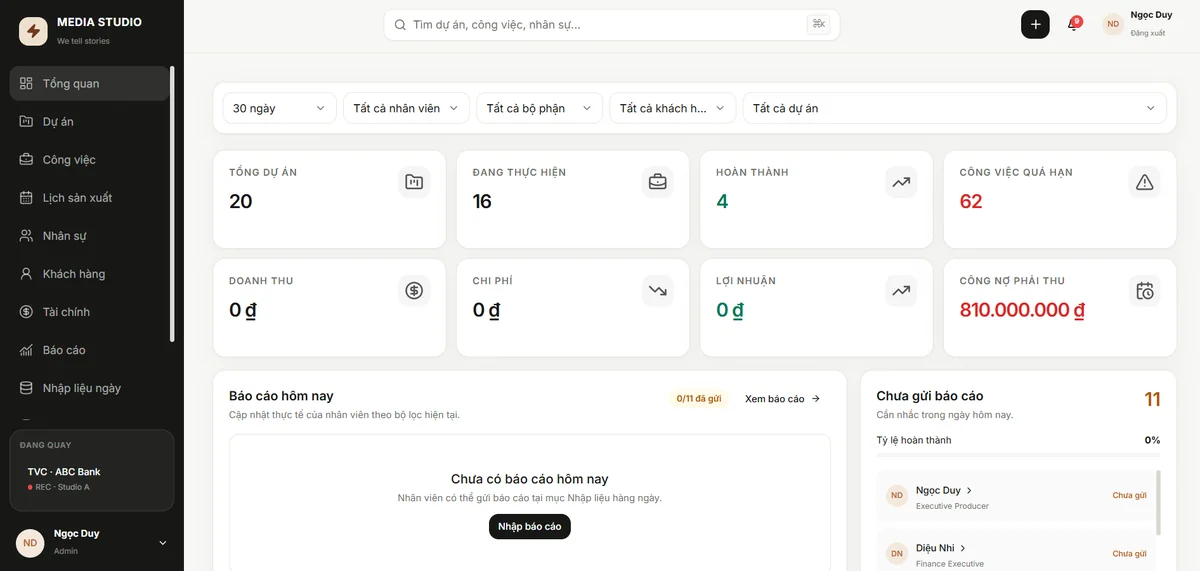Go to Khách hàng menu item
1200x571 pixels.
[x=89, y=273]
